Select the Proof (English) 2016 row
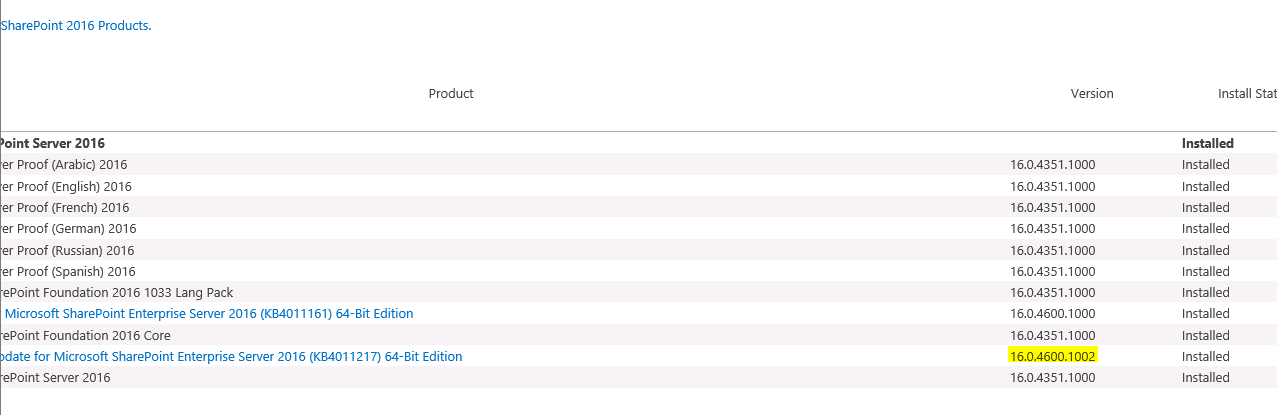 (638, 187)
